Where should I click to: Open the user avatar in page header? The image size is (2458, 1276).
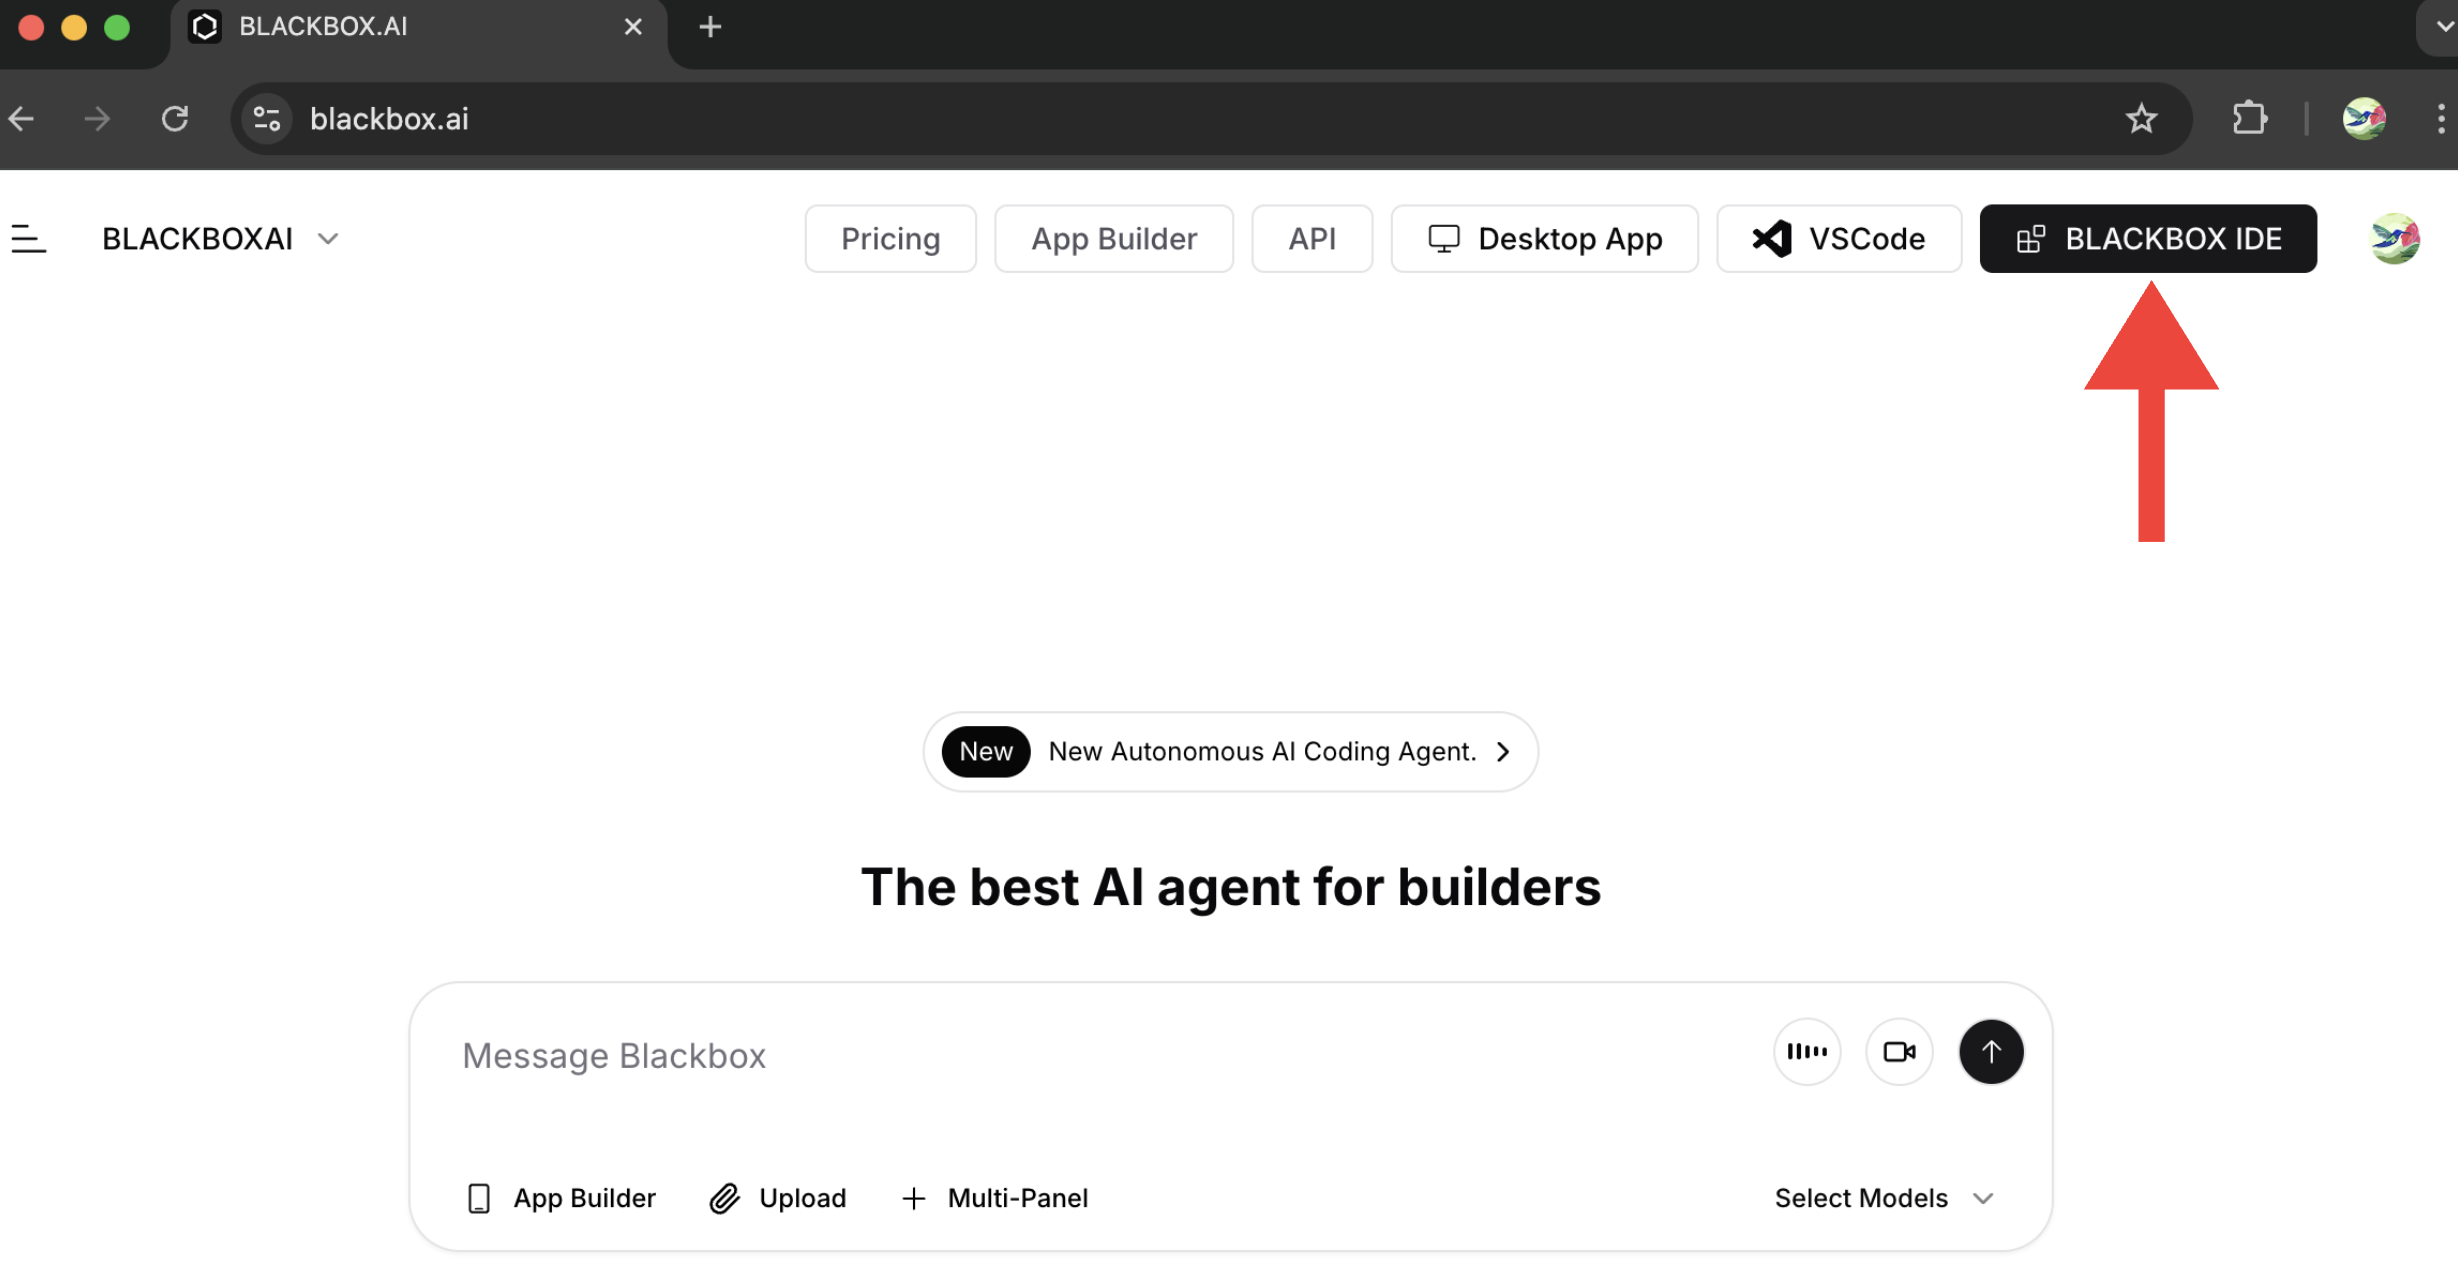(2394, 238)
